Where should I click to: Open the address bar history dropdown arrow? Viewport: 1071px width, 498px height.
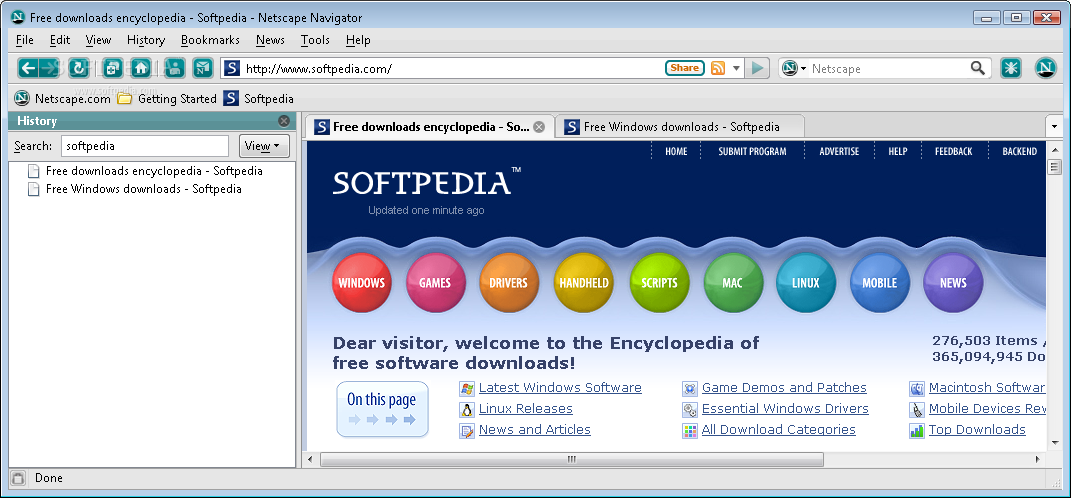(x=736, y=68)
